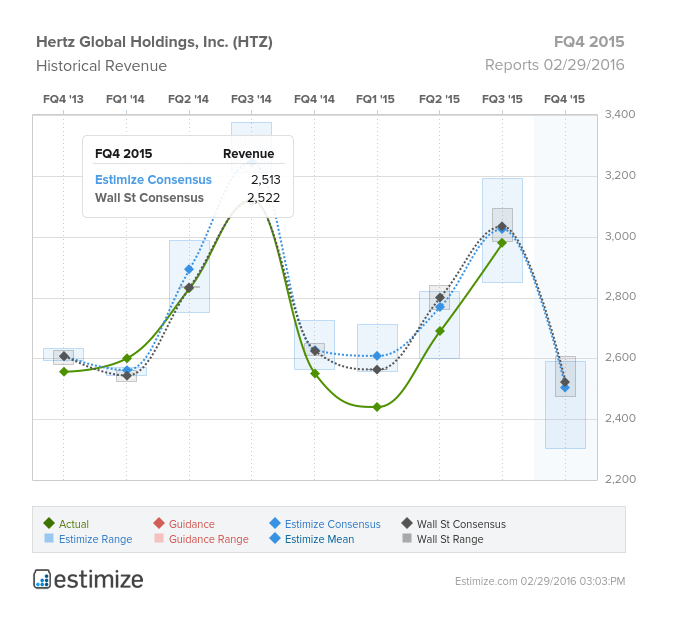Viewport: 675px width, 620px height.
Task: Click the Actual green diamond legend icon
Action: pos(49,523)
